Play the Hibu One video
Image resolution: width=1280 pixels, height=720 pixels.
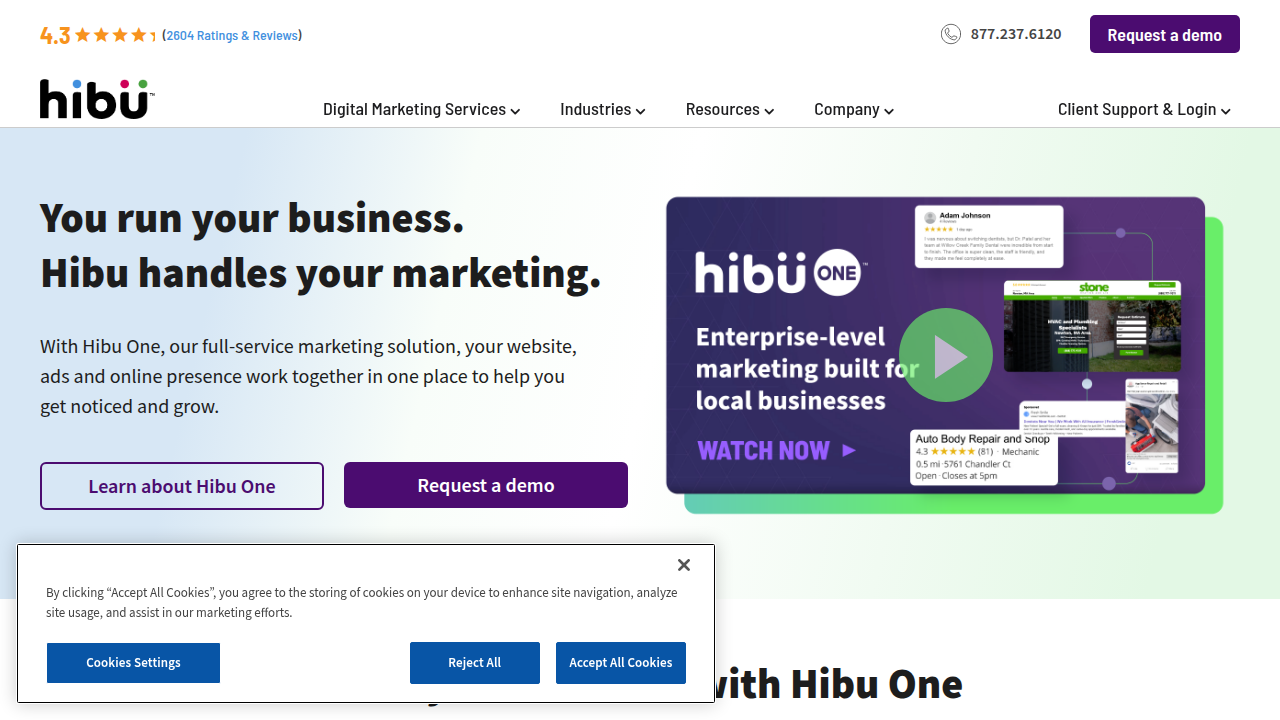click(945, 355)
